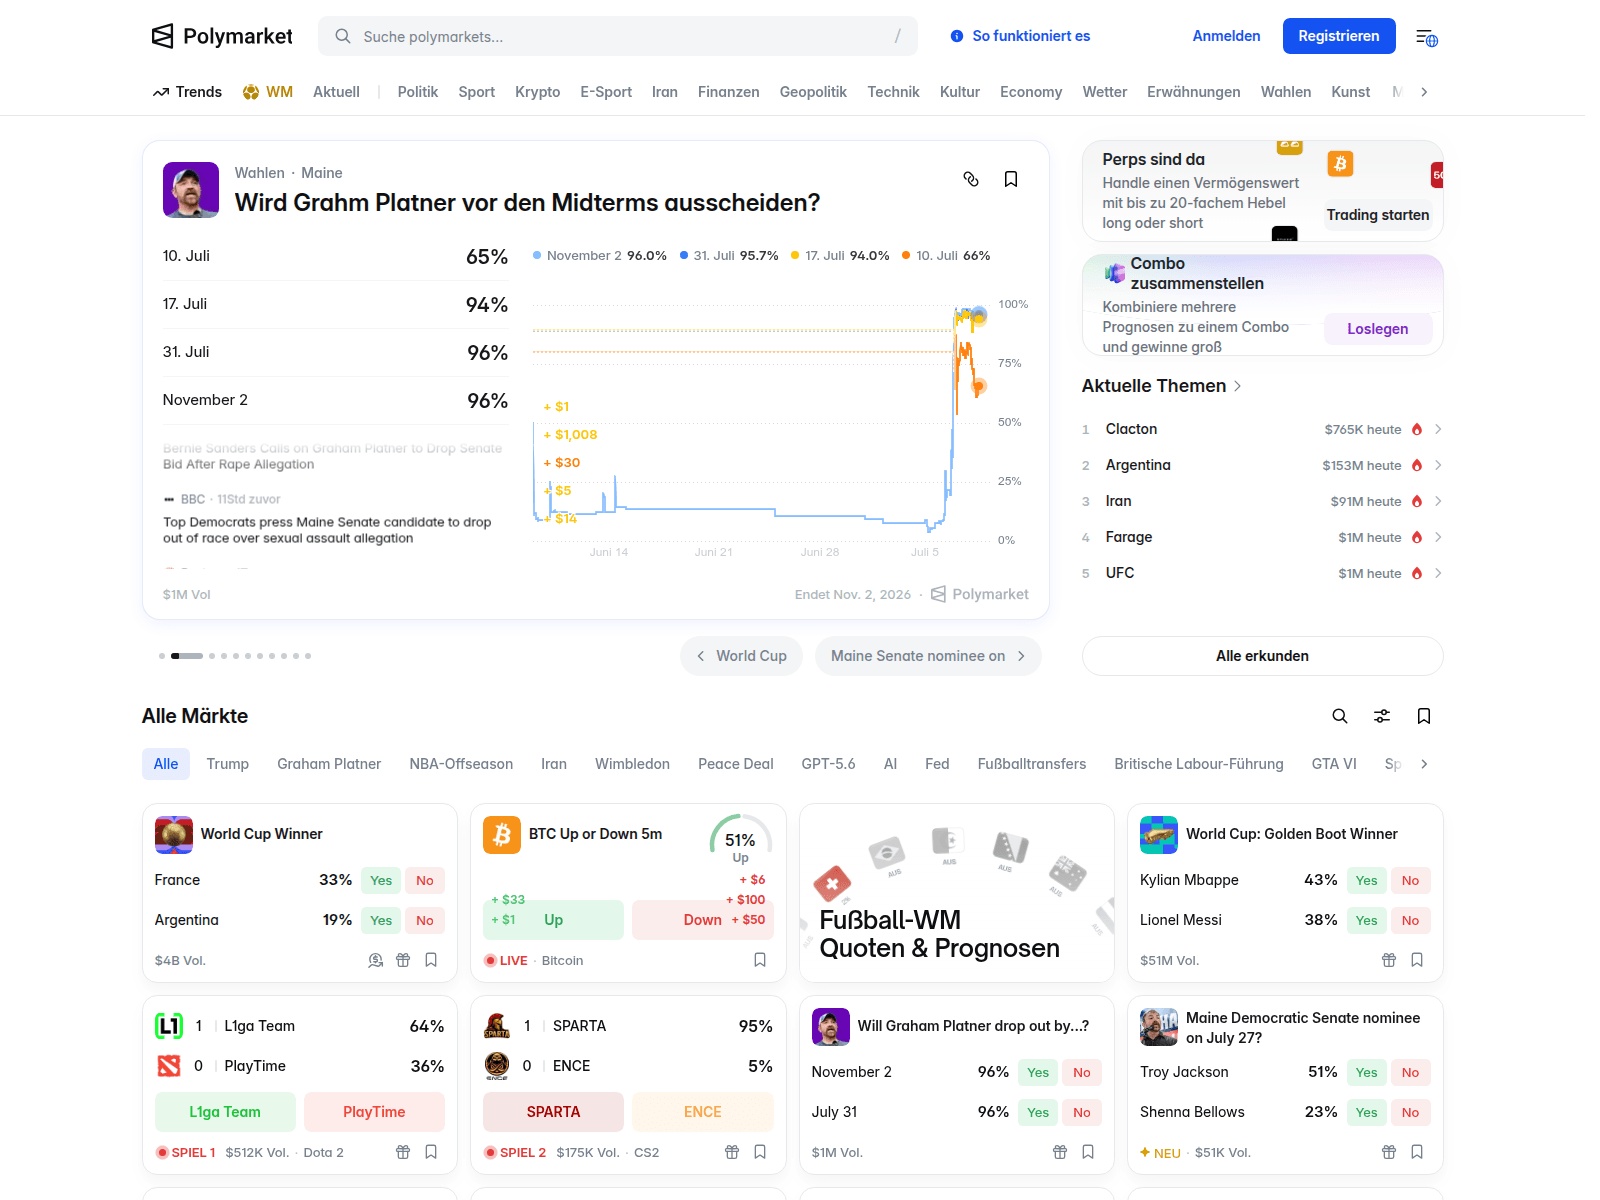Bookmark the Will Graham Platner drop out card

1088,1152
